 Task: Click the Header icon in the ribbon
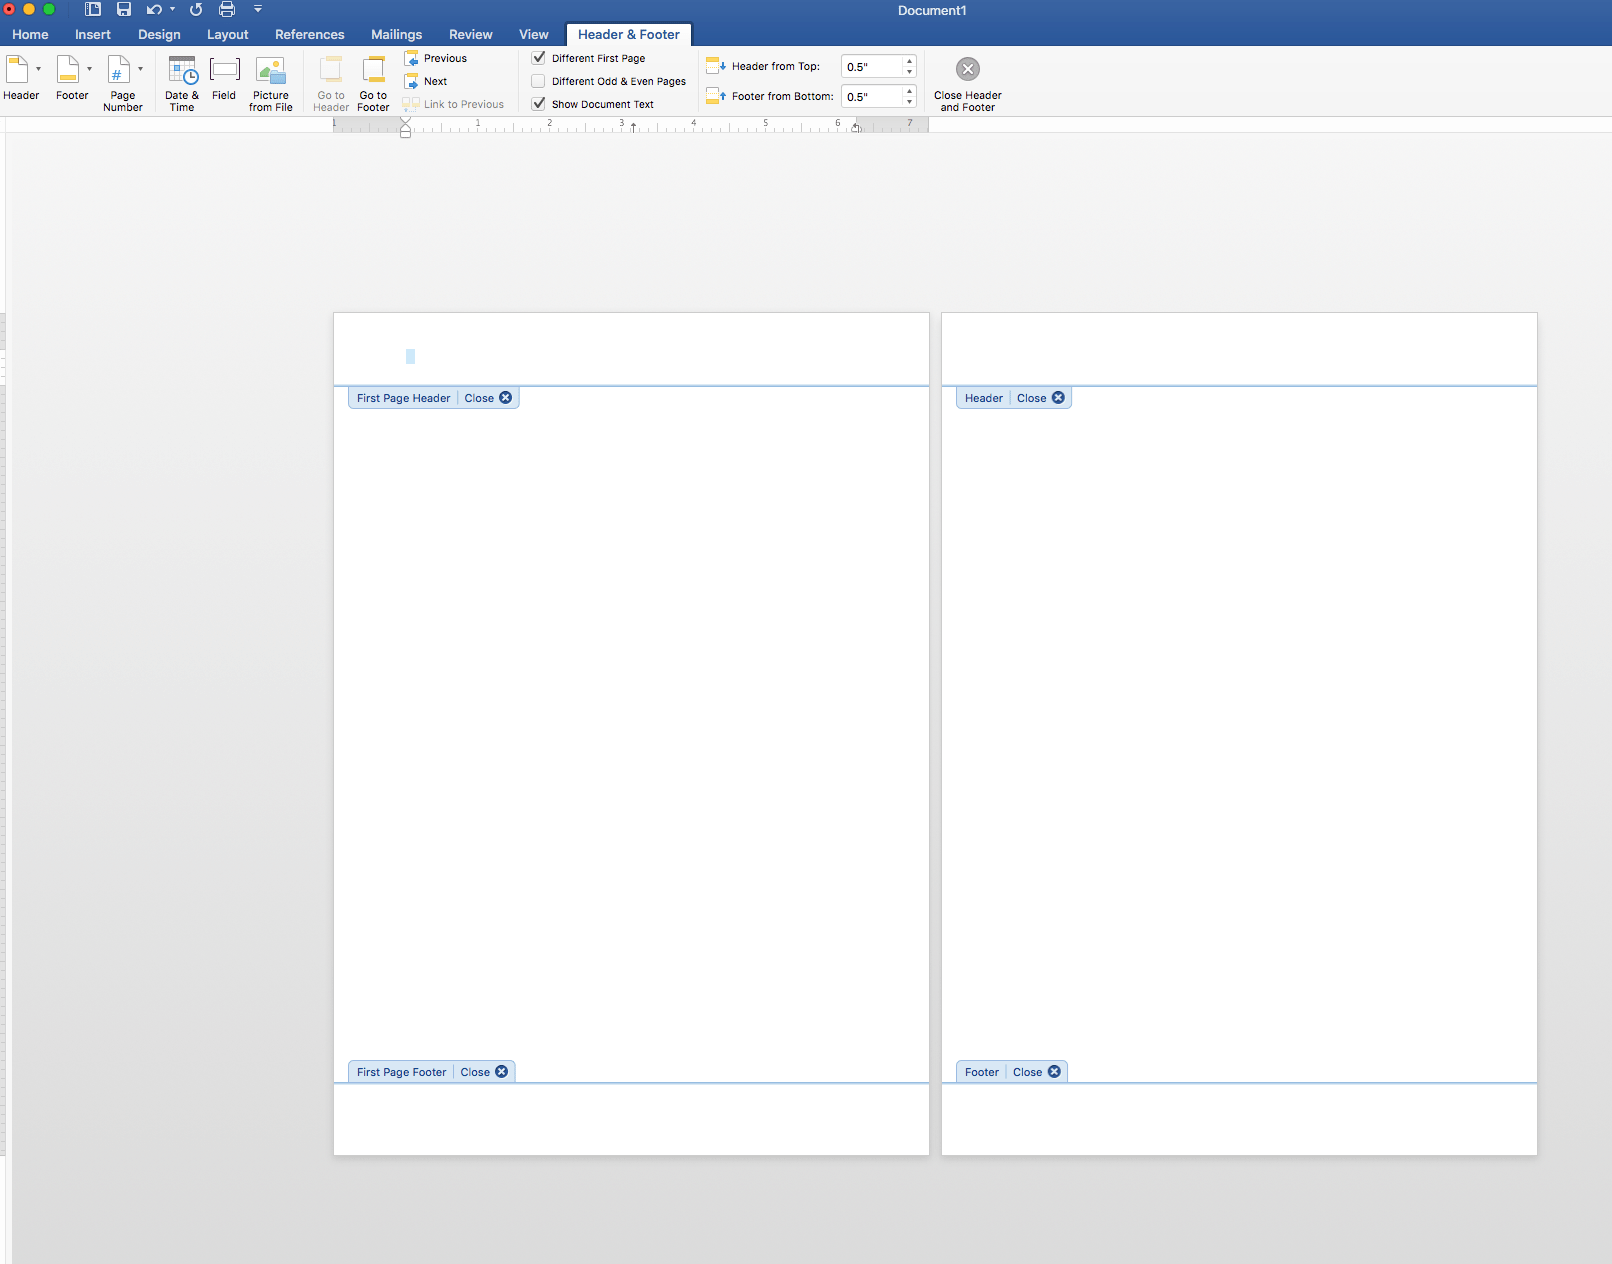click(x=17, y=70)
